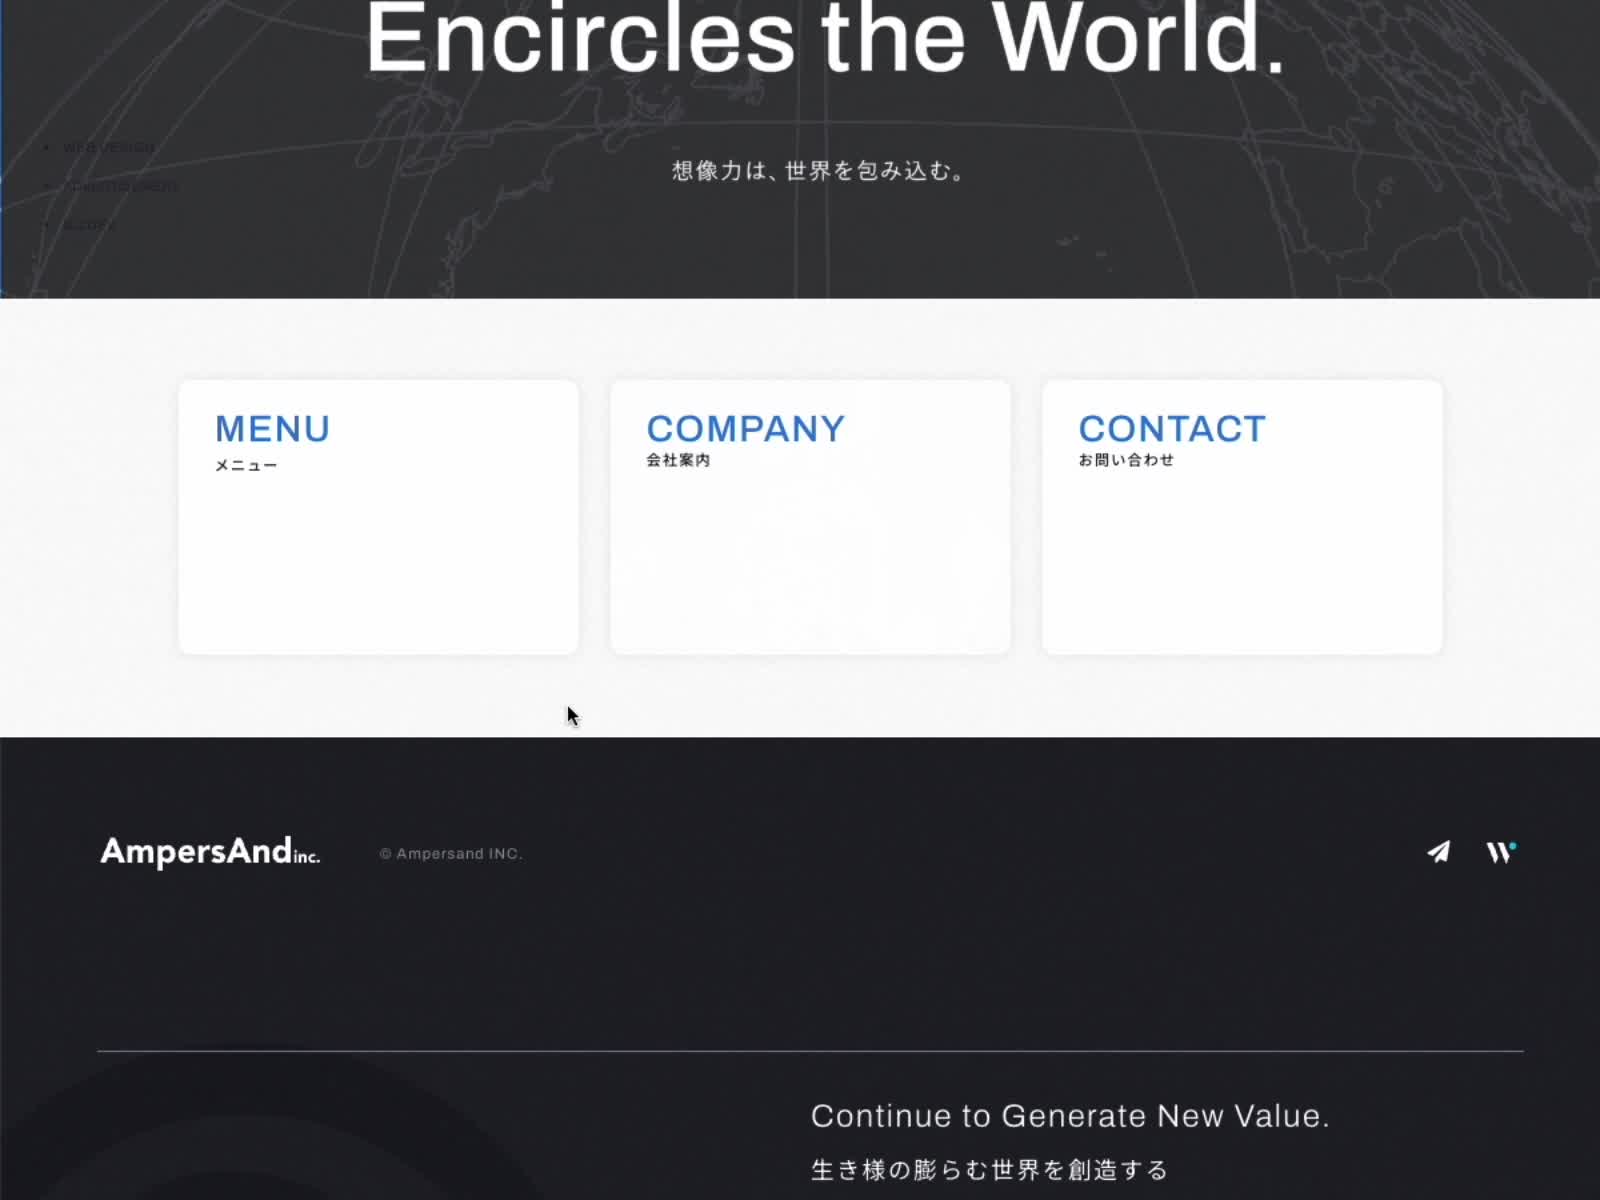Click the Encircles the World headline
This screenshot has height=1200, width=1600.
825,38
